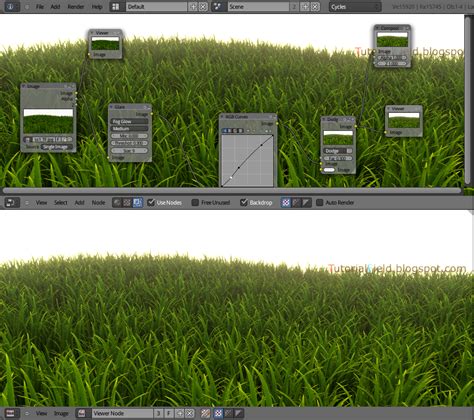Add a new screen layout with plus icon
Image resolution: width=474 pixels, height=420 pixels.
(x=193, y=7)
